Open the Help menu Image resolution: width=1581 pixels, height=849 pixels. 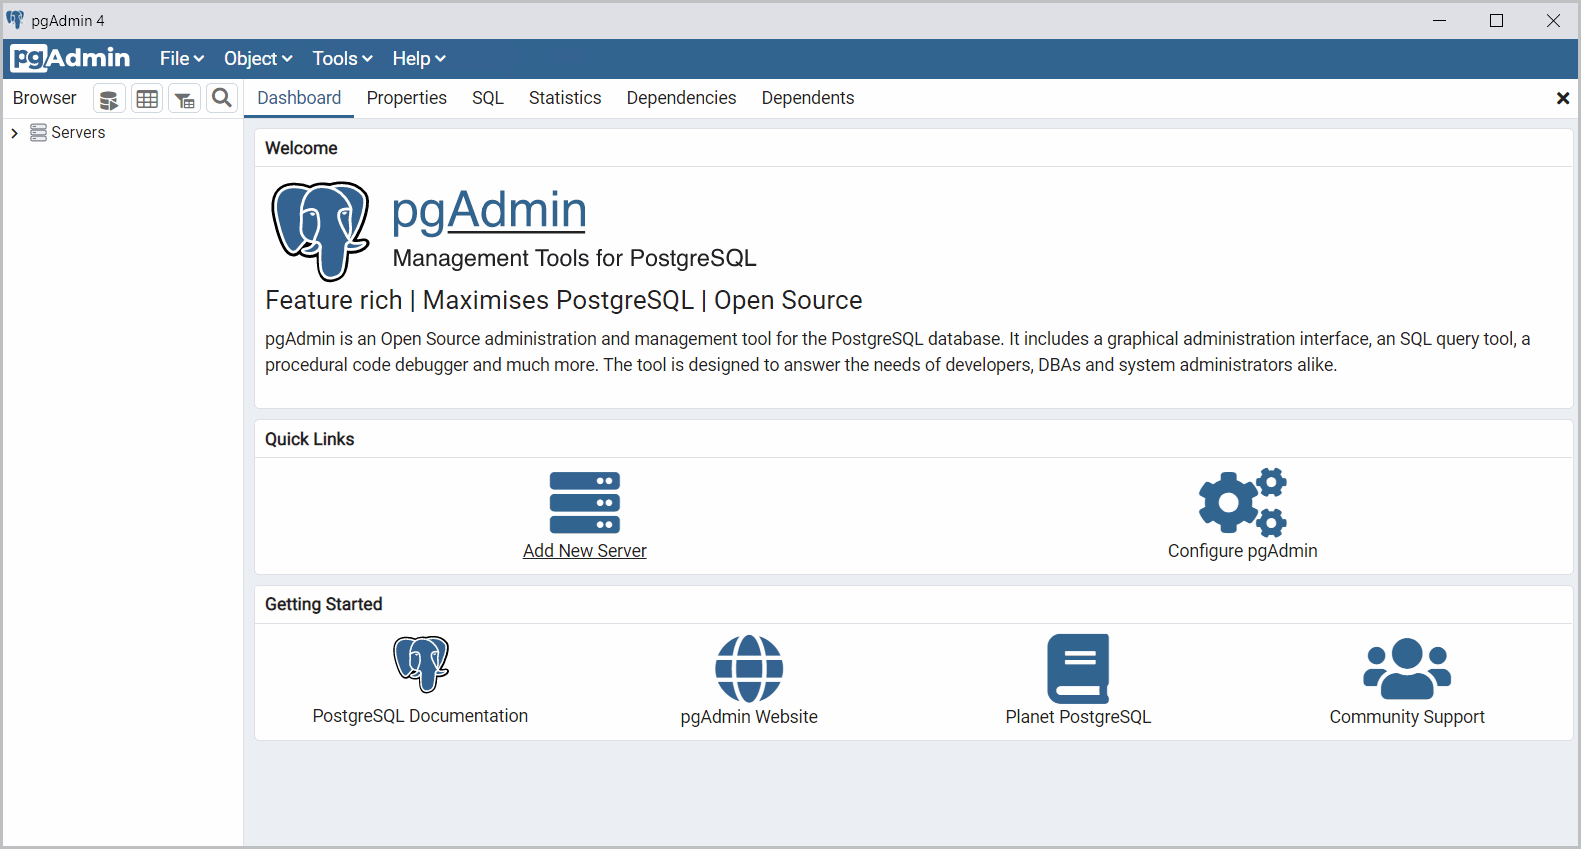pos(418,59)
